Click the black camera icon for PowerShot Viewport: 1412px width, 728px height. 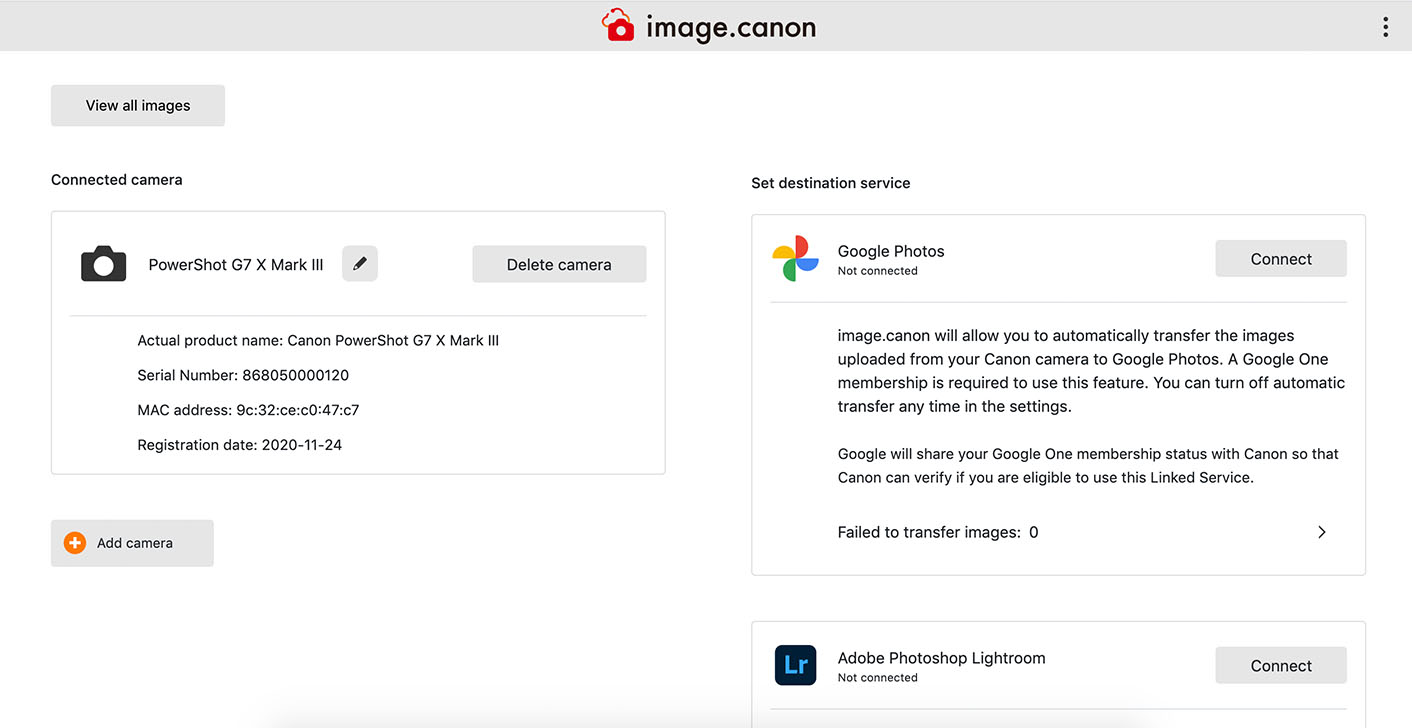[x=104, y=265]
